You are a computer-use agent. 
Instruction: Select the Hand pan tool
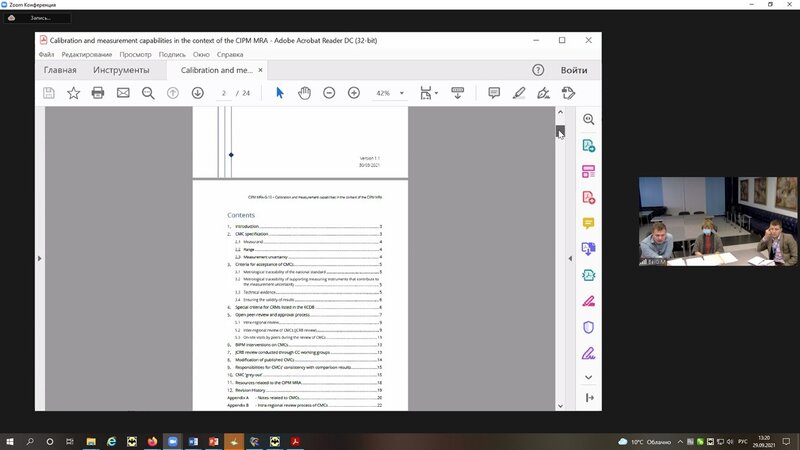(304, 93)
